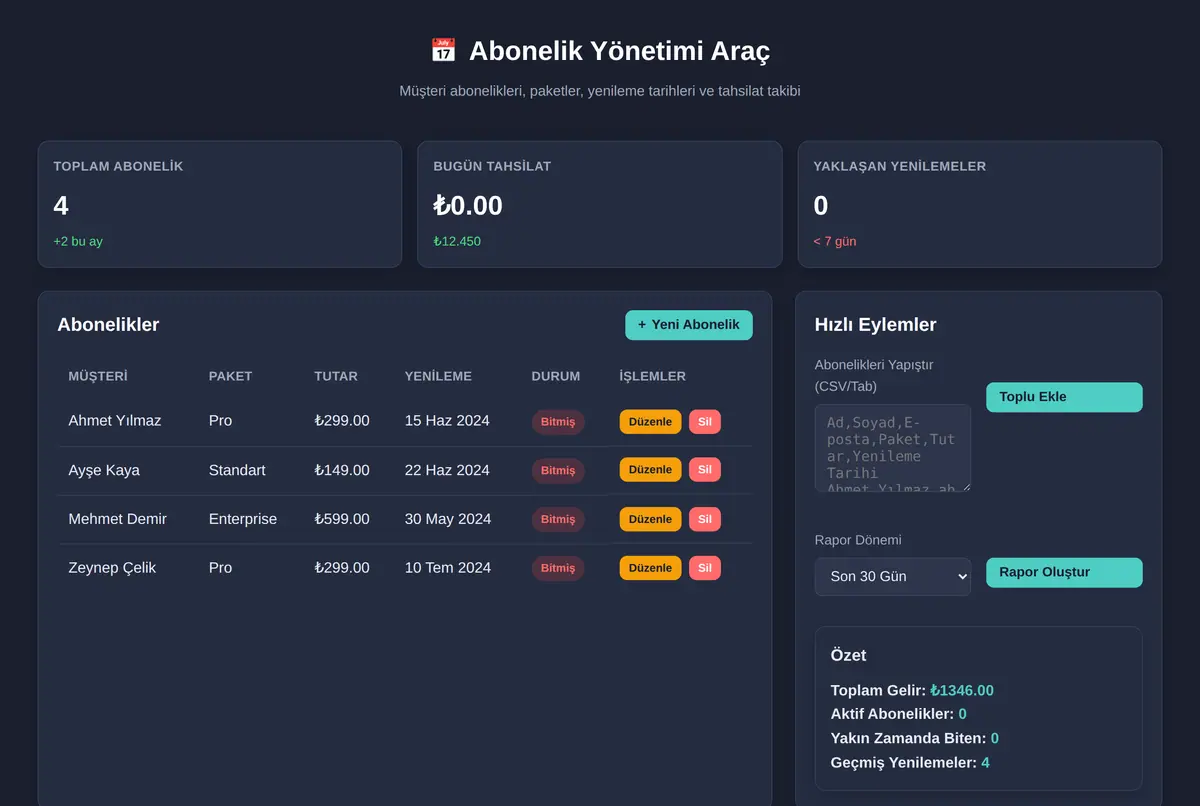
Task: Click the ₺12.450 text under Bugün Tahsilat
Action: tap(457, 242)
